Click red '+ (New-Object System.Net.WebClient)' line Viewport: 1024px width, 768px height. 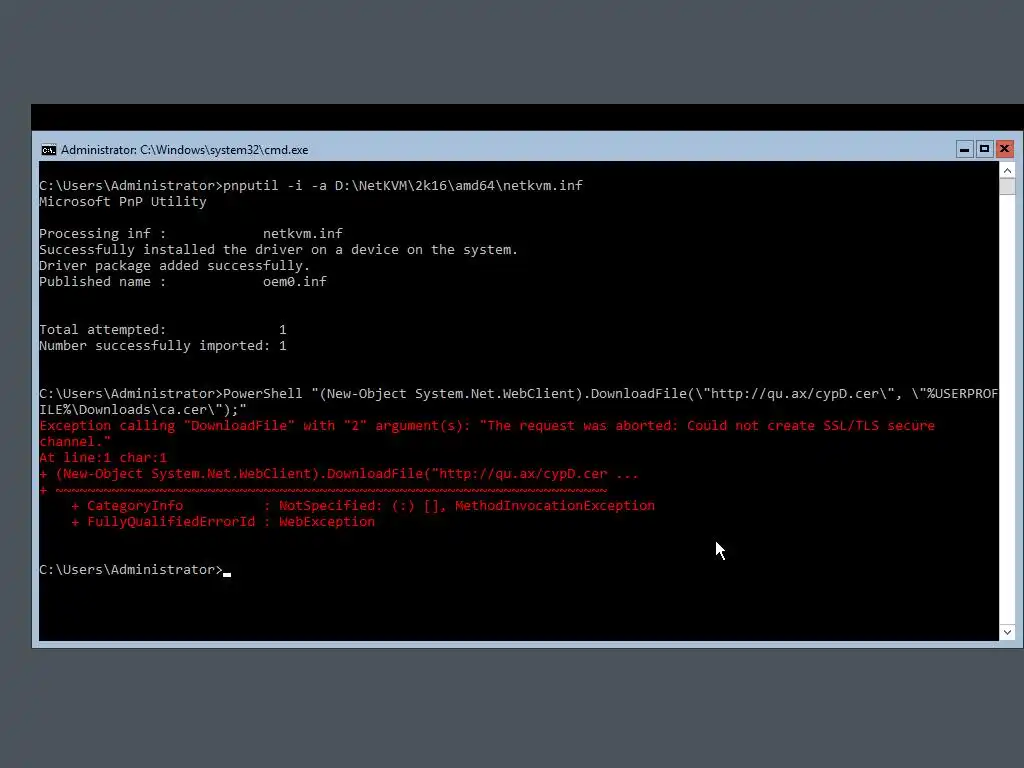(x=339, y=473)
